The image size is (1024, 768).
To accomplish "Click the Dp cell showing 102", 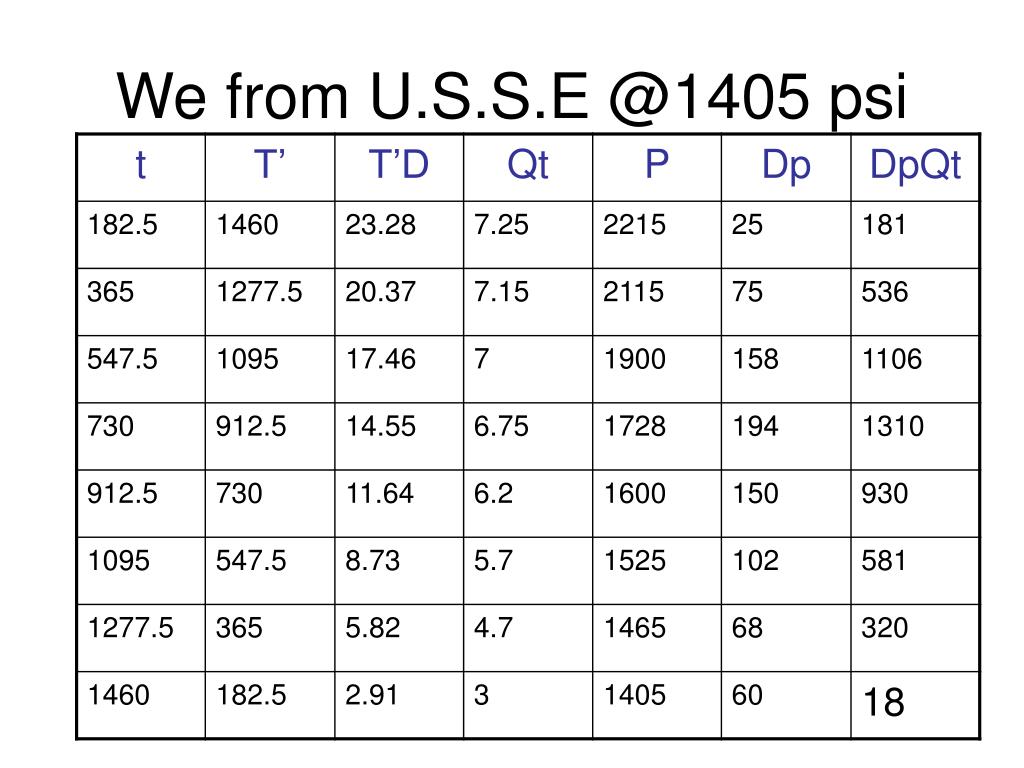I will coord(786,571).
